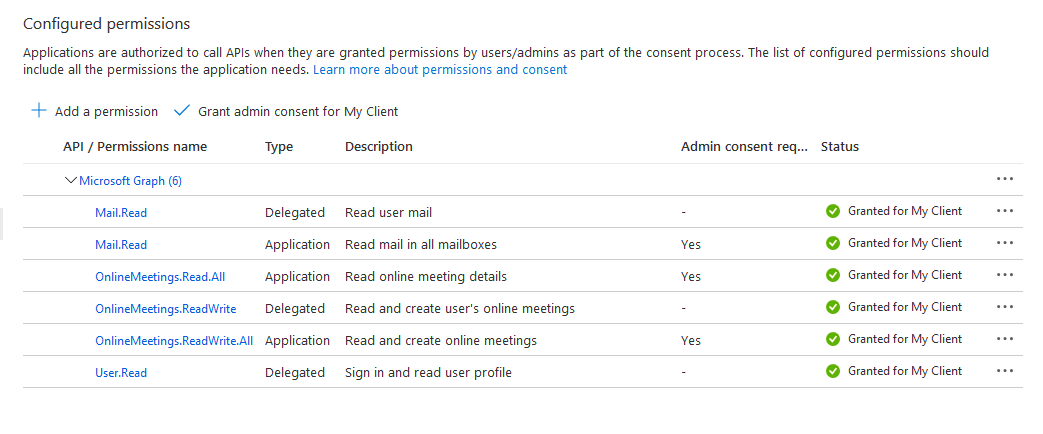Open ellipsis menu for delegated Mail.Read row
Image resolution: width=1043 pixels, height=434 pixels.
[1005, 211]
